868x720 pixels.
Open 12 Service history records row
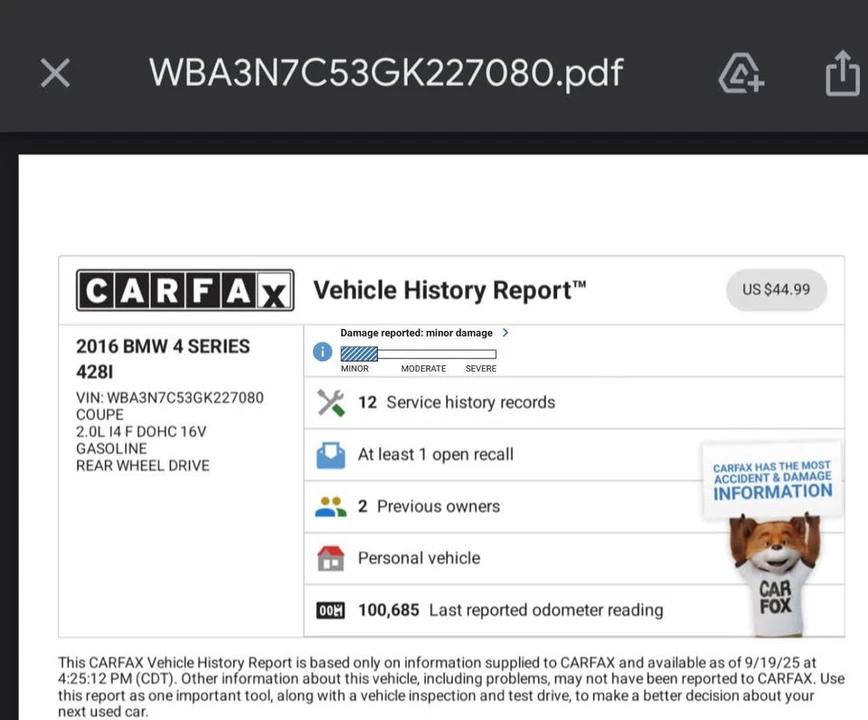(x=574, y=402)
